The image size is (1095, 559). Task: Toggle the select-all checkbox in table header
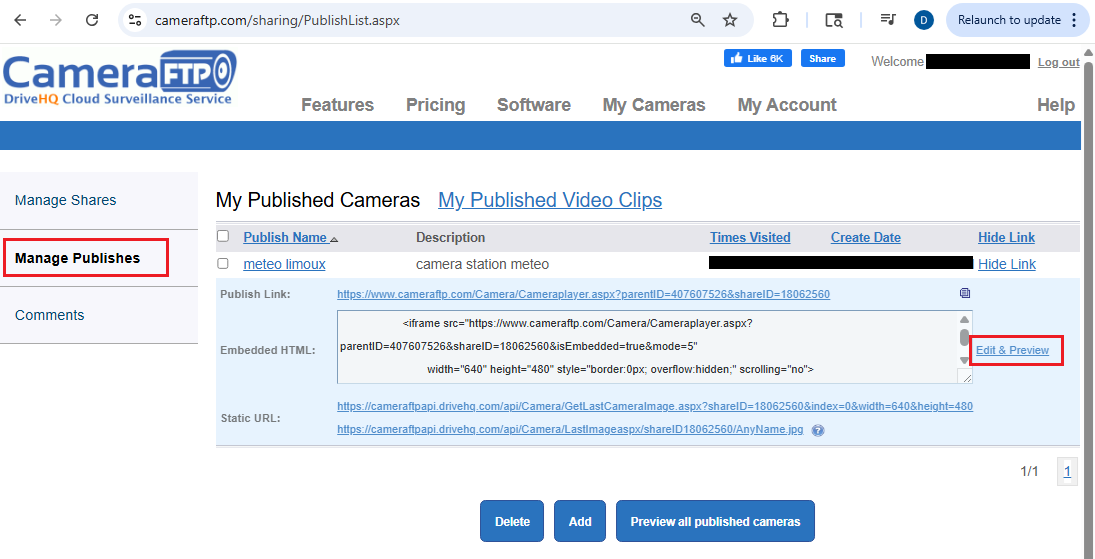point(223,237)
